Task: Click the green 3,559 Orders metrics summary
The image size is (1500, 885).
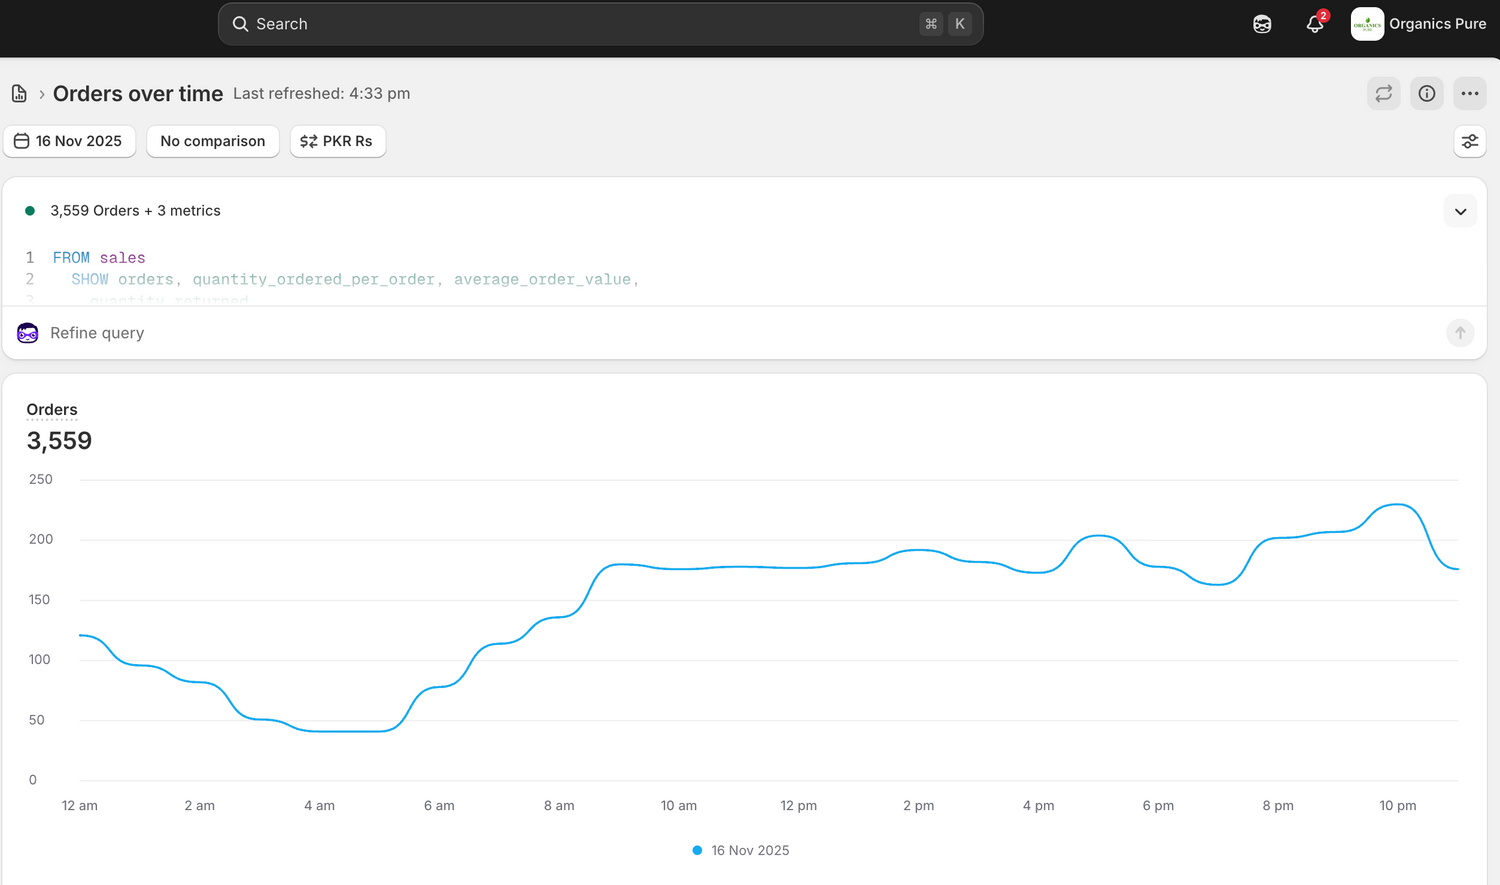Action: pos(135,211)
